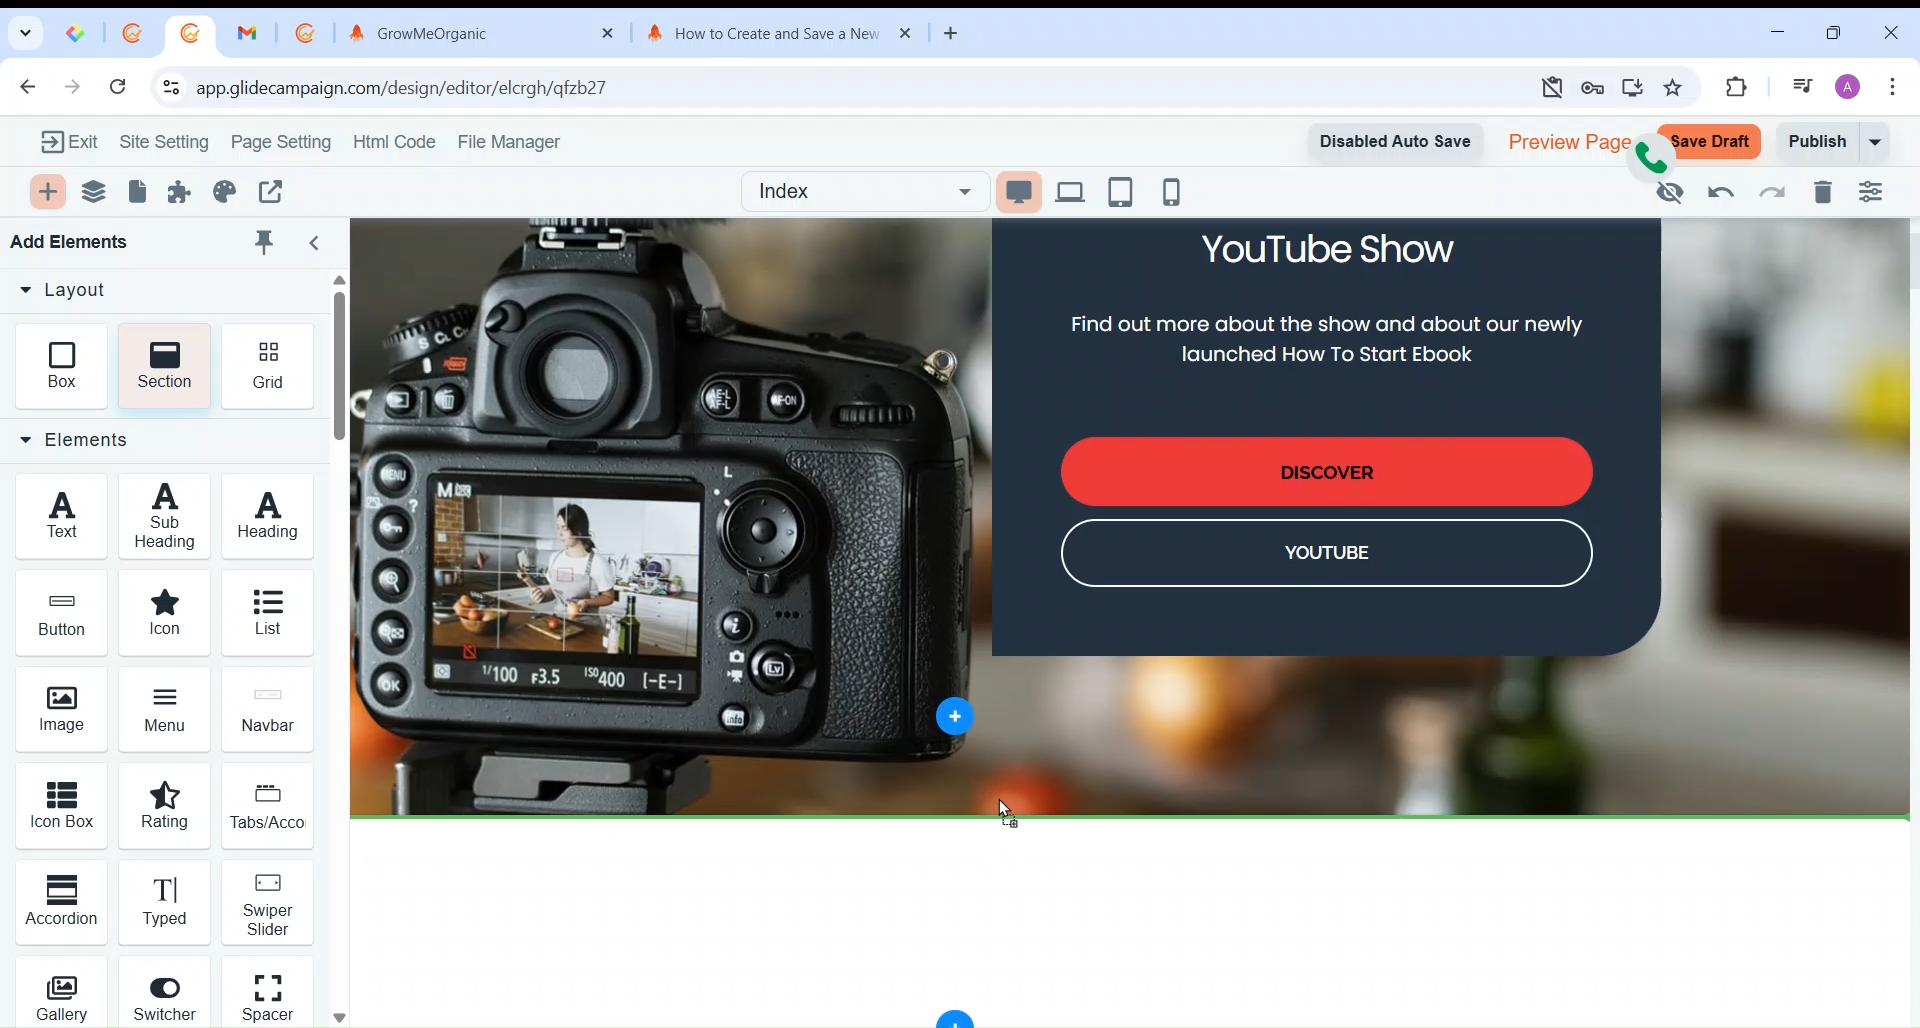Open the layers stack icon in toolbar
The image size is (1920, 1028).
pyautogui.click(x=94, y=192)
